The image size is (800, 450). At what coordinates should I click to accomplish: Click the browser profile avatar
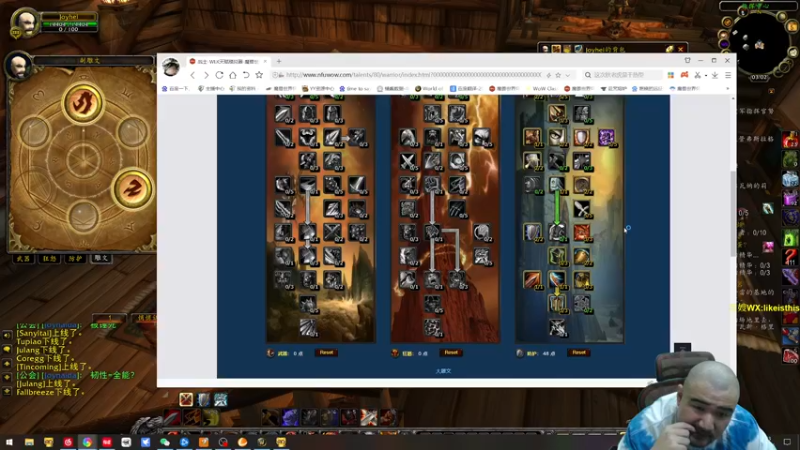[171, 67]
